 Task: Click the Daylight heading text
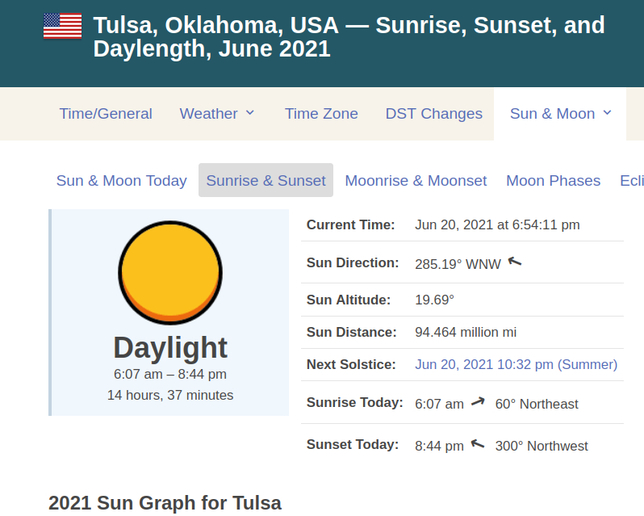[x=170, y=347]
